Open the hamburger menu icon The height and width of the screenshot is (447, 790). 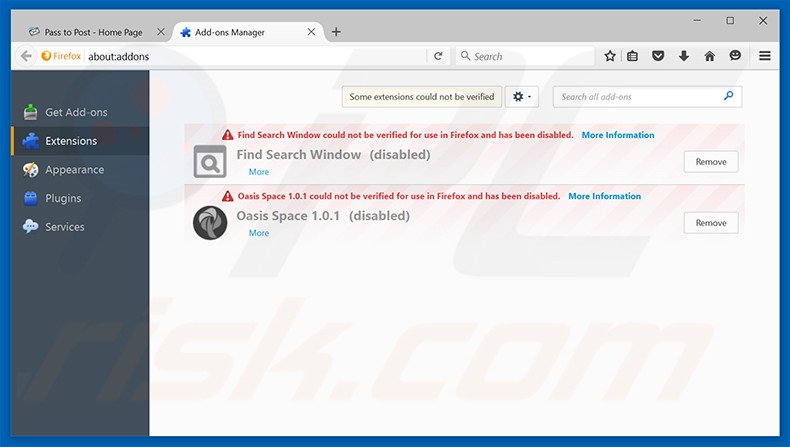[765, 56]
